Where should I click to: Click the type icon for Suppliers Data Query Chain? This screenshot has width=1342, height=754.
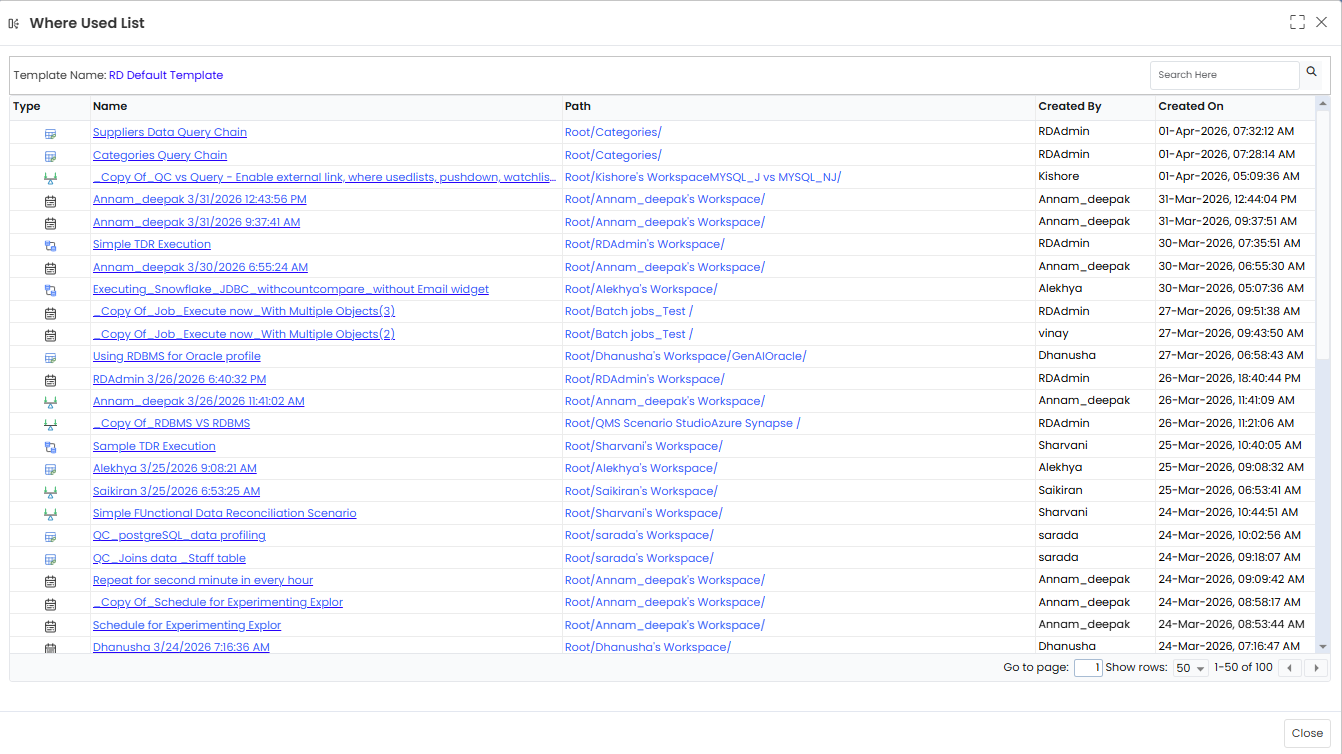pyautogui.click(x=50, y=133)
